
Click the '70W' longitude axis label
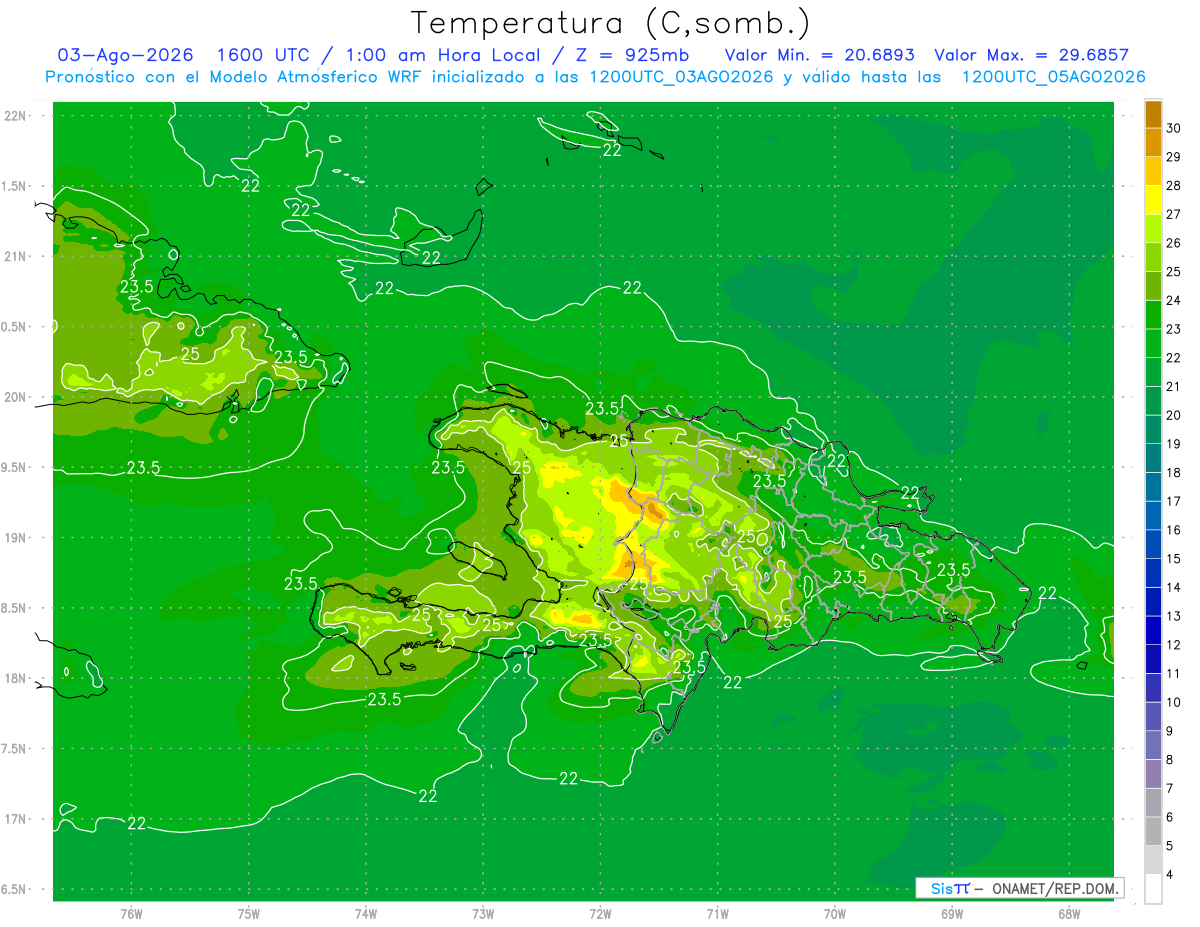(x=835, y=914)
